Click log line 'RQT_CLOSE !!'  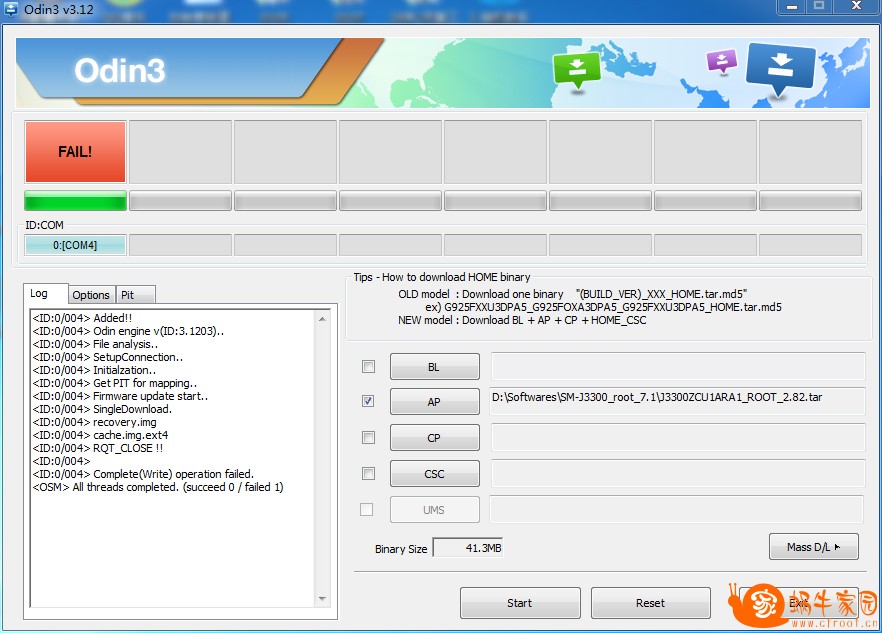click(98, 448)
